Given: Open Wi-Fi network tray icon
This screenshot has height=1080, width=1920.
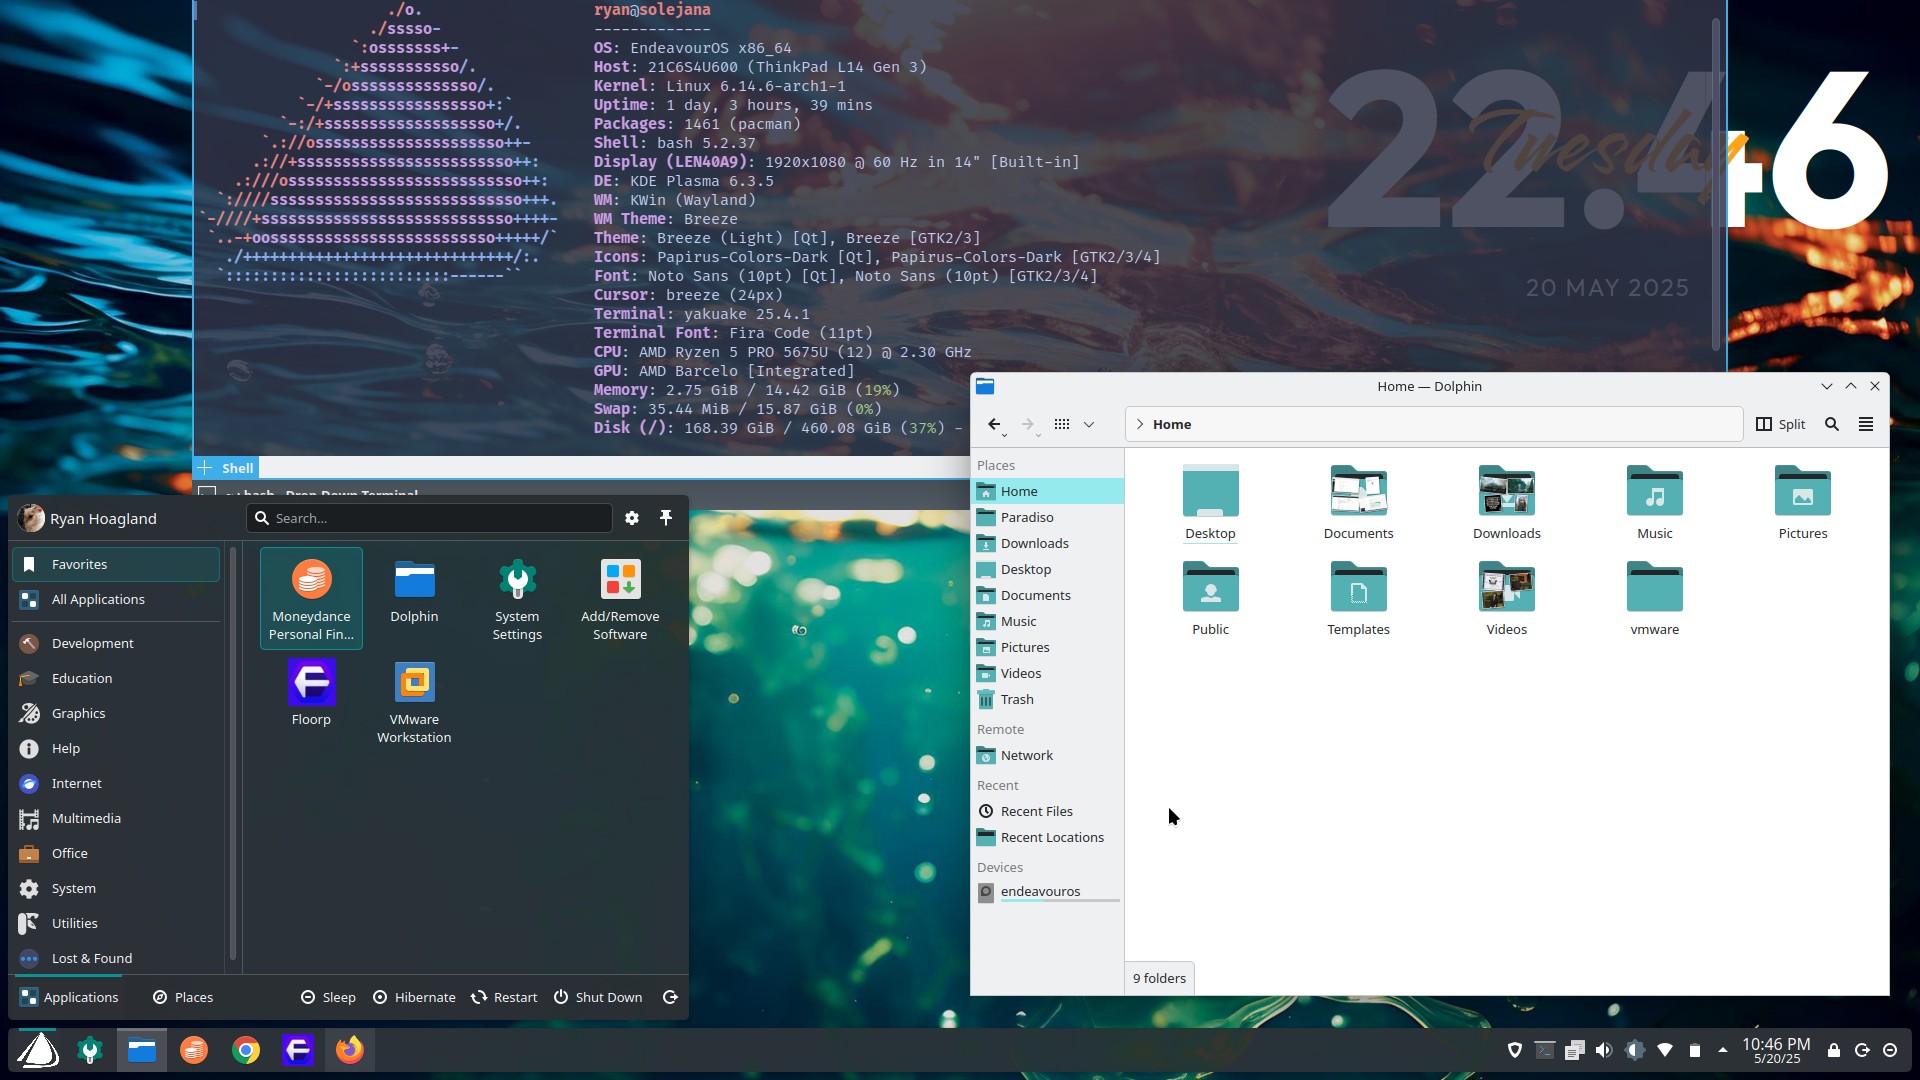Looking at the screenshot, I should (1665, 1050).
